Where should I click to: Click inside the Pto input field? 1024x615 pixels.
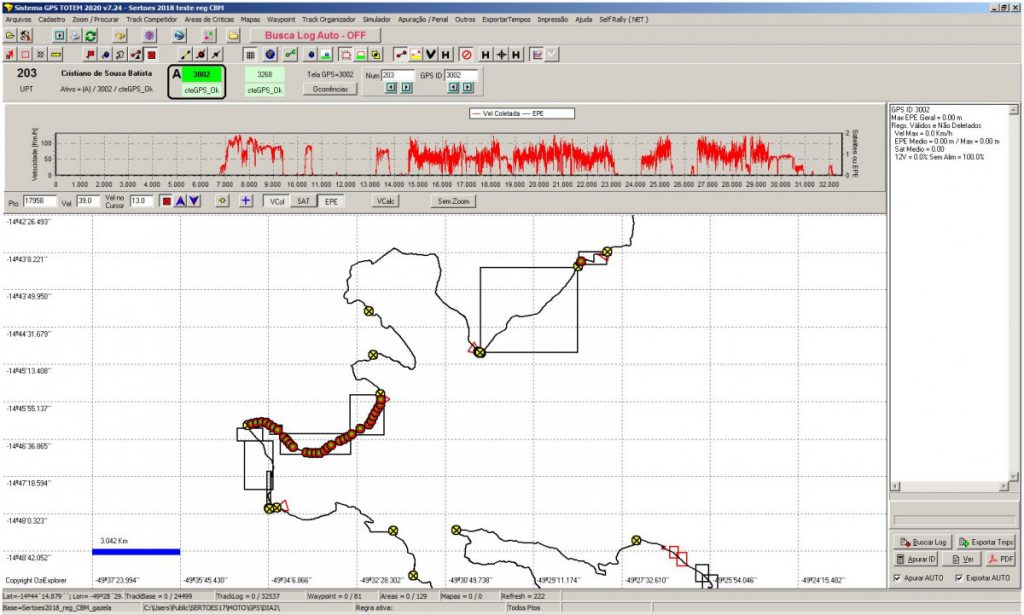[40, 201]
